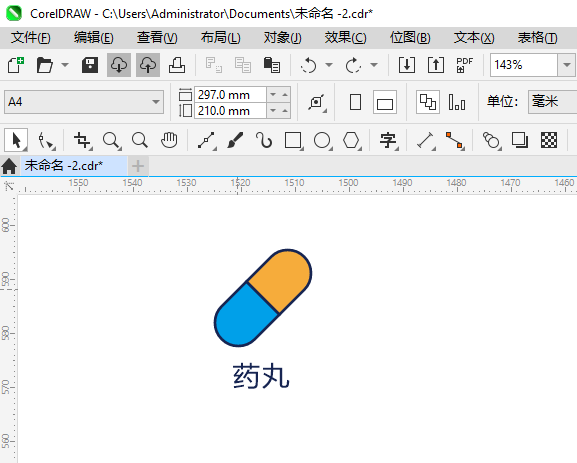Image resolution: width=577 pixels, height=463 pixels.
Task: Open the 效果(C) menu
Action: click(x=345, y=38)
